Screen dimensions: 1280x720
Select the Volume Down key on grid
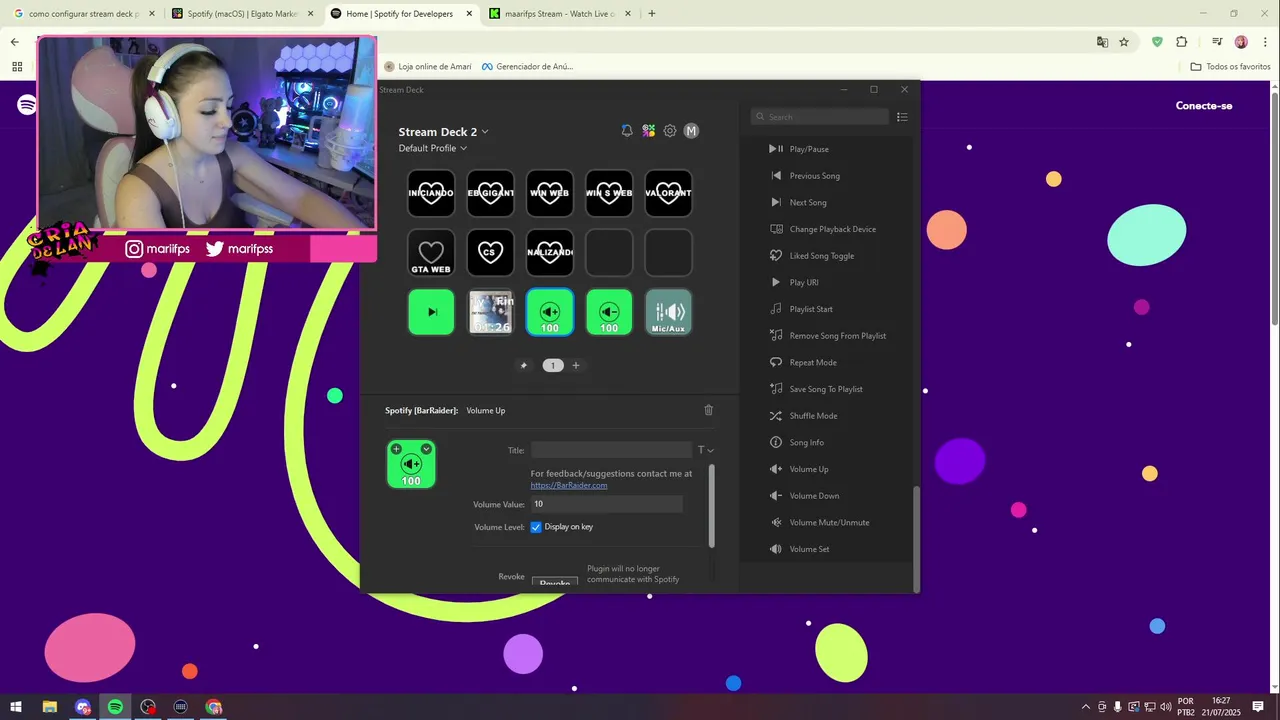tap(609, 312)
